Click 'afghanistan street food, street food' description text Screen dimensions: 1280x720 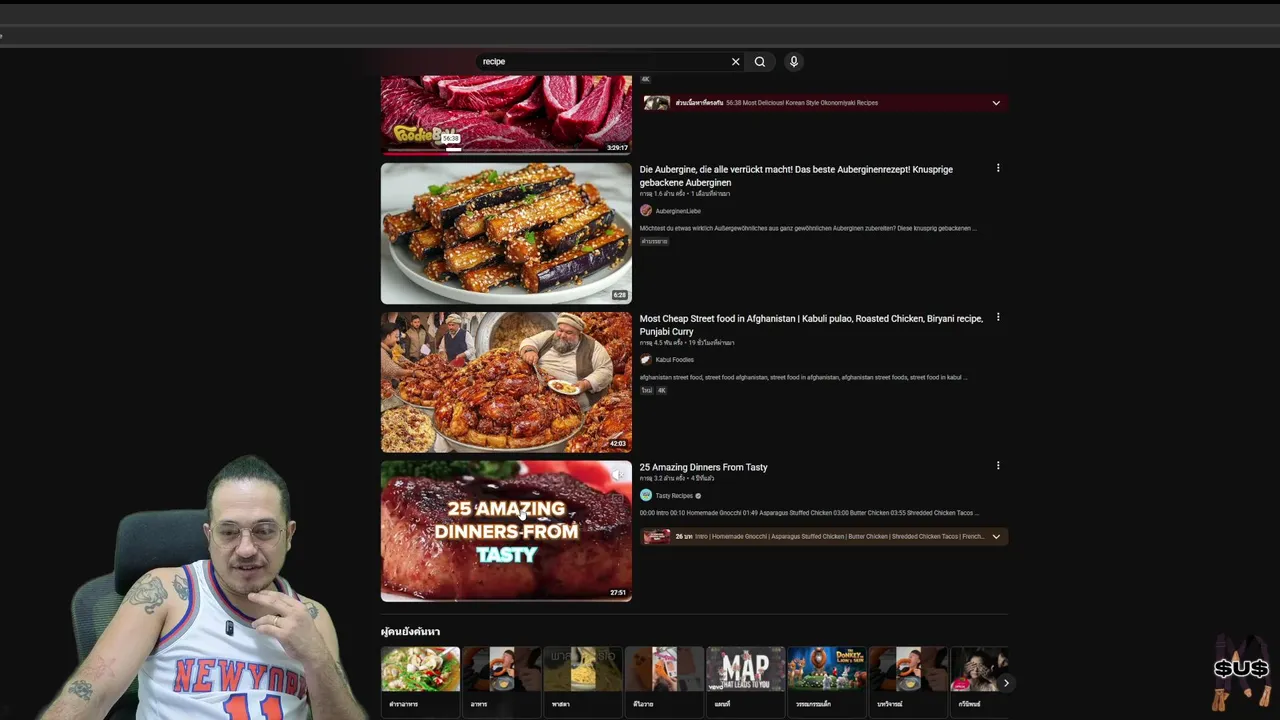click(804, 377)
